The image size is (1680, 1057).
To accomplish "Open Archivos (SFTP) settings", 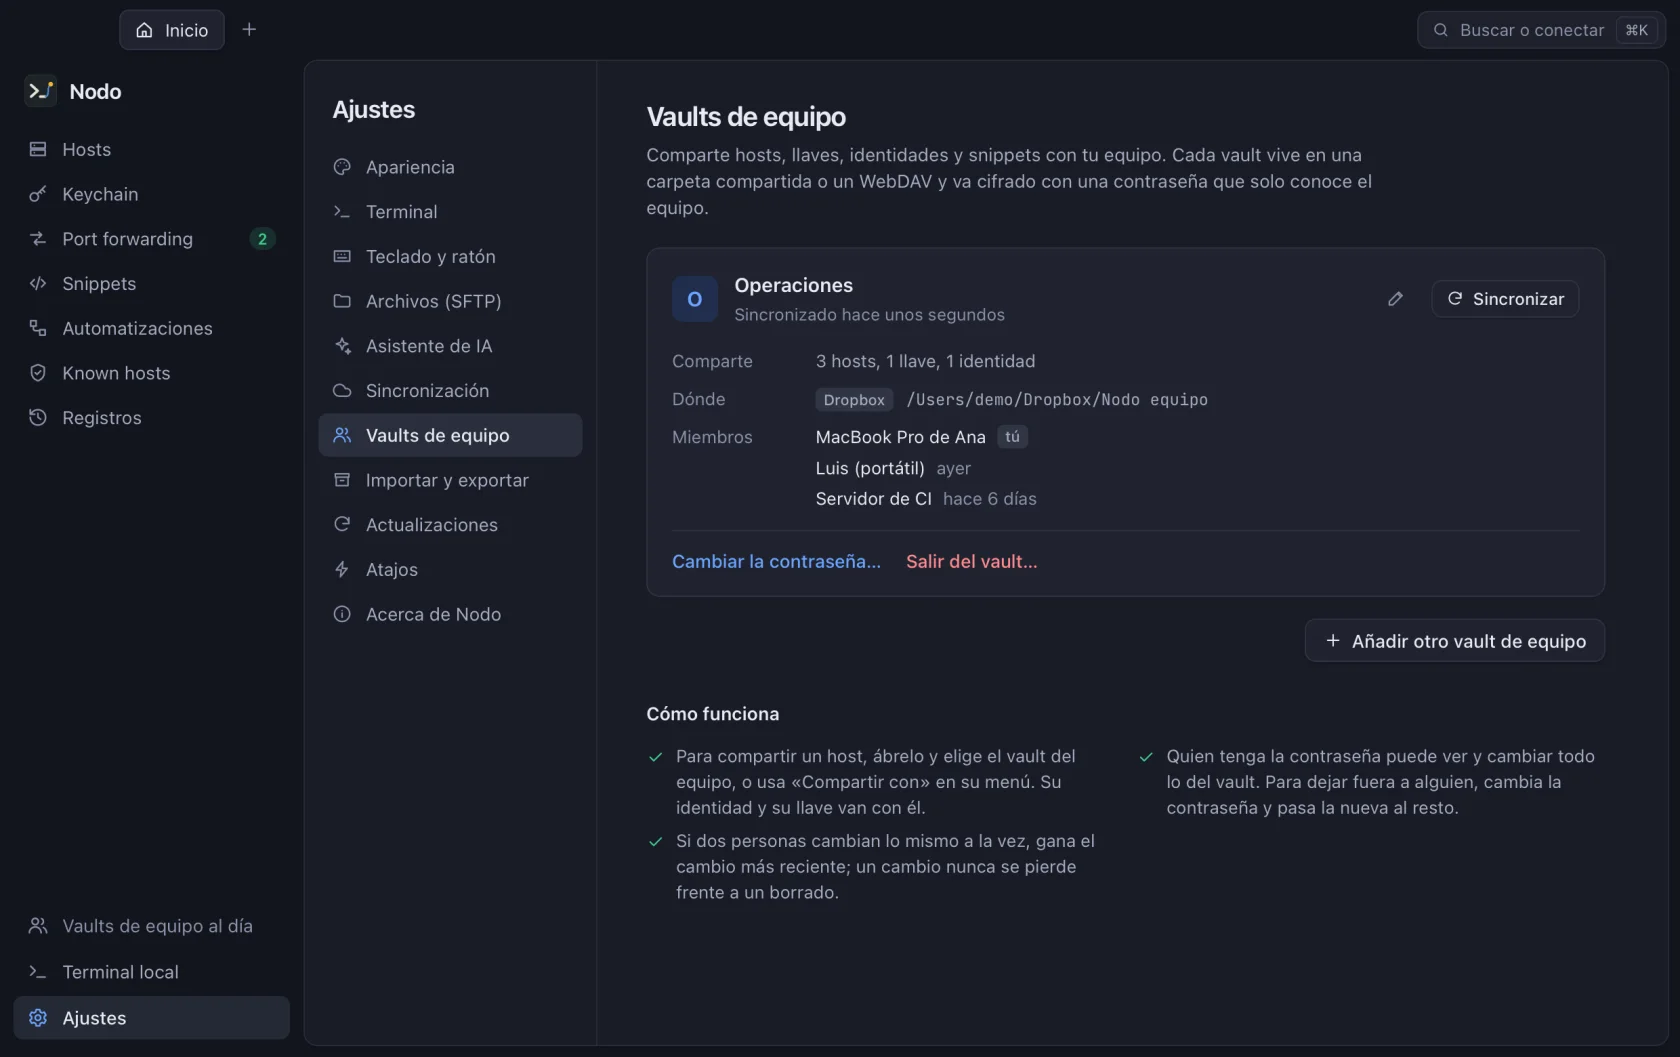I will 450,301.
